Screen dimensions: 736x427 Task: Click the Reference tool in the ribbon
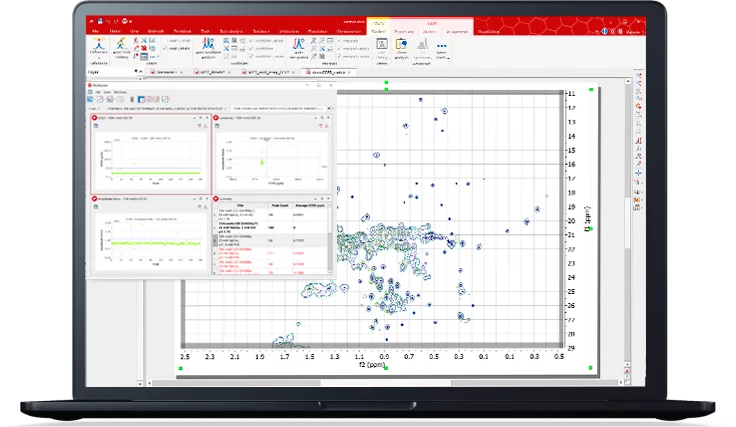(99, 49)
